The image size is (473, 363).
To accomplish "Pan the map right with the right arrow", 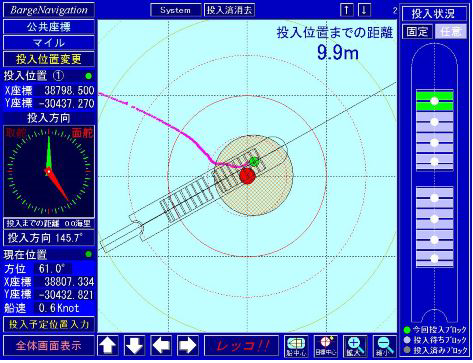I will (188, 346).
